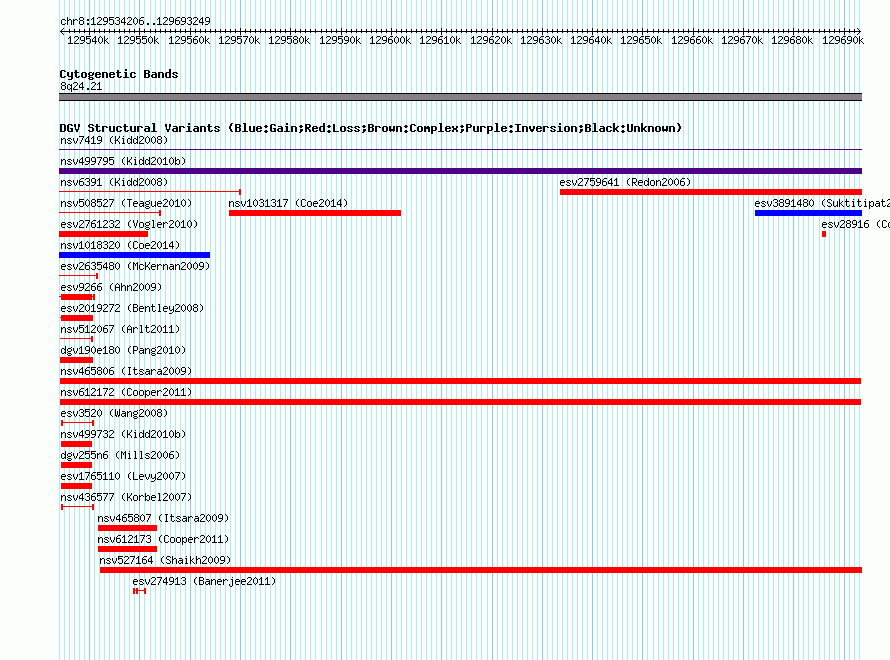Click the 129610k ruler position
This screenshot has width=890, height=660.
pyautogui.click(x=440, y=40)
